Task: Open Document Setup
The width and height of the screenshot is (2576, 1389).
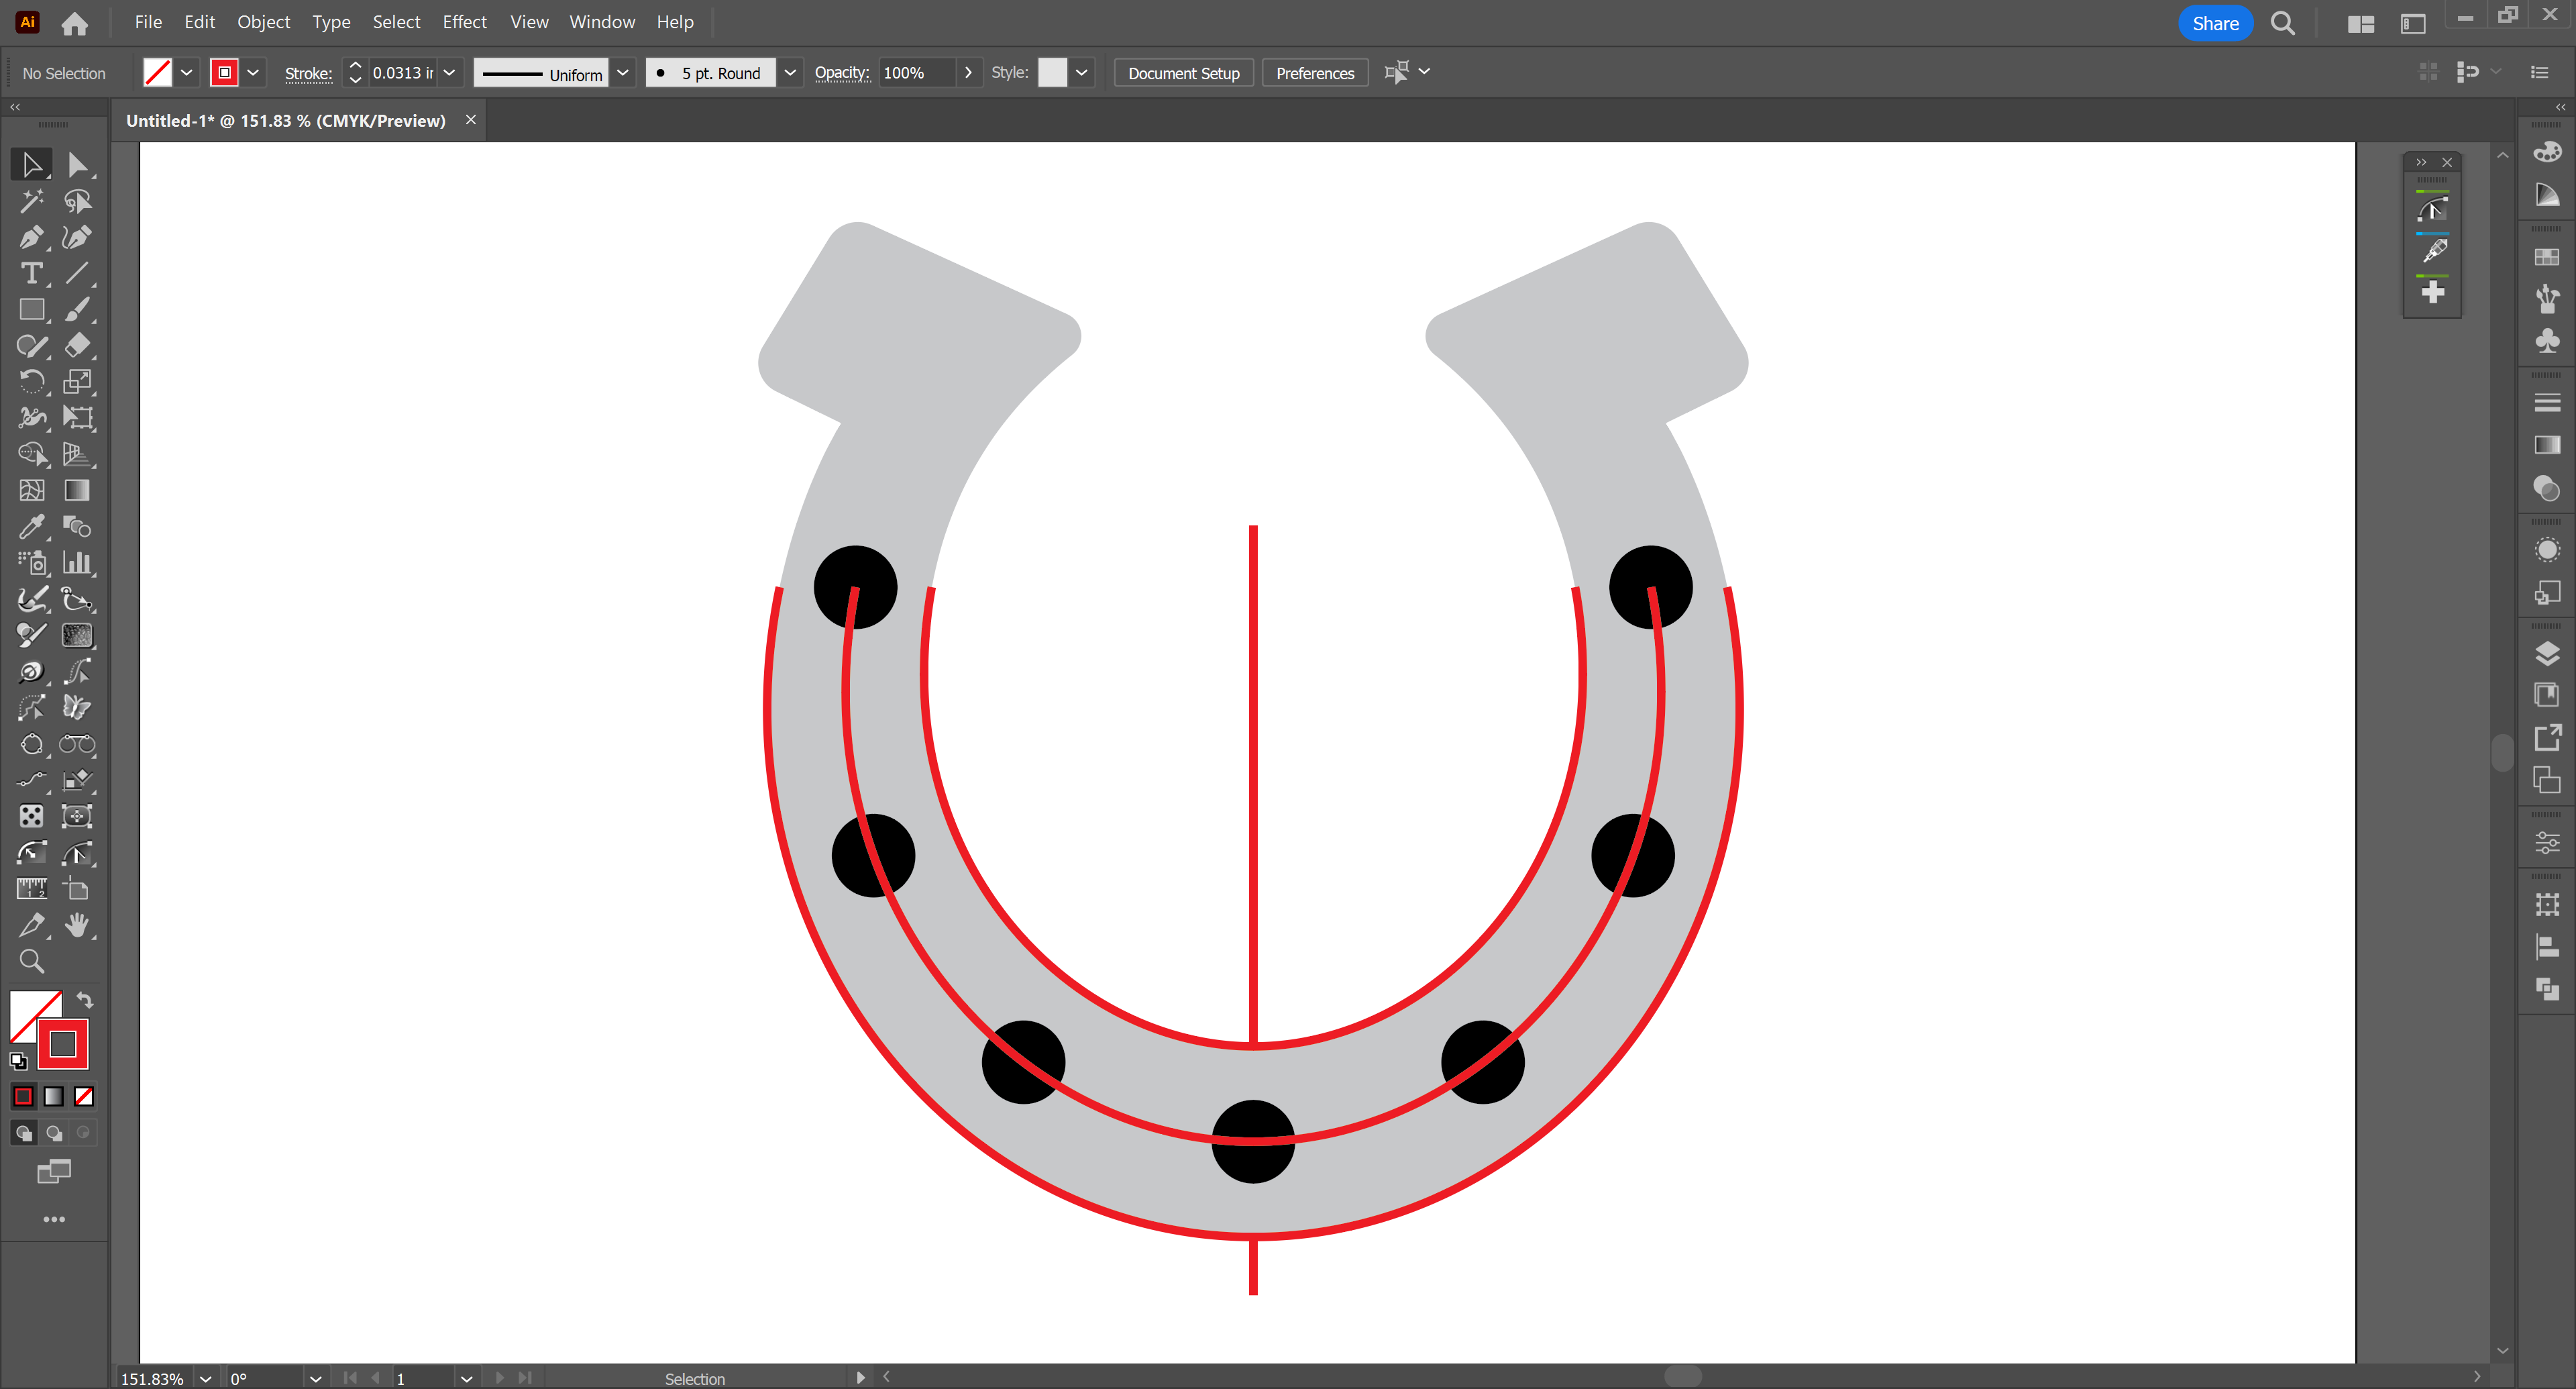Action: [x=1183, y=72]
